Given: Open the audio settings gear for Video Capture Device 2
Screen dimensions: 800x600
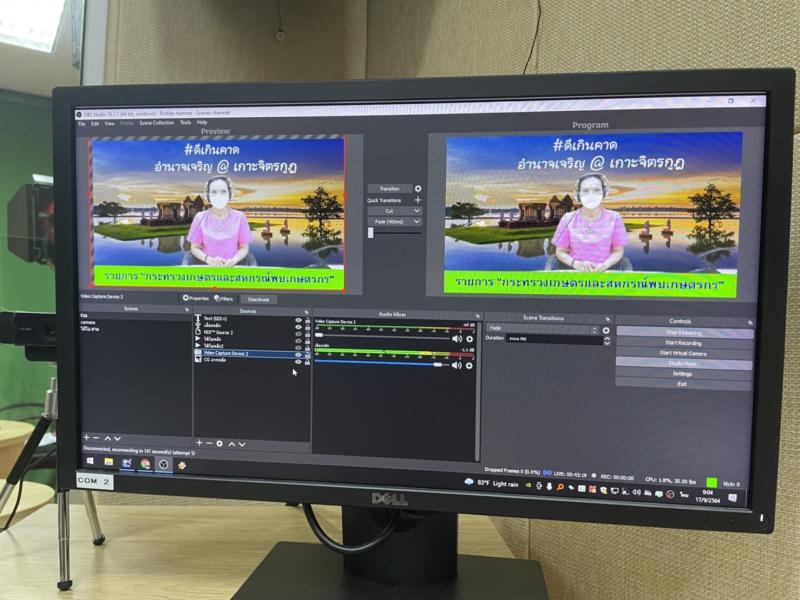Looking at the screenshot, I should click(x=469, y=339).
